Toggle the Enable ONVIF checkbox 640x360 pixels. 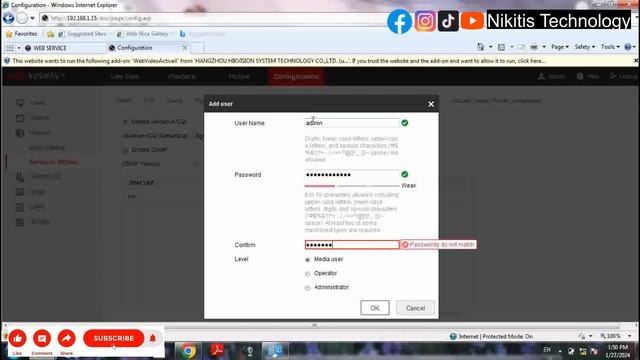(x=125, y=150)
